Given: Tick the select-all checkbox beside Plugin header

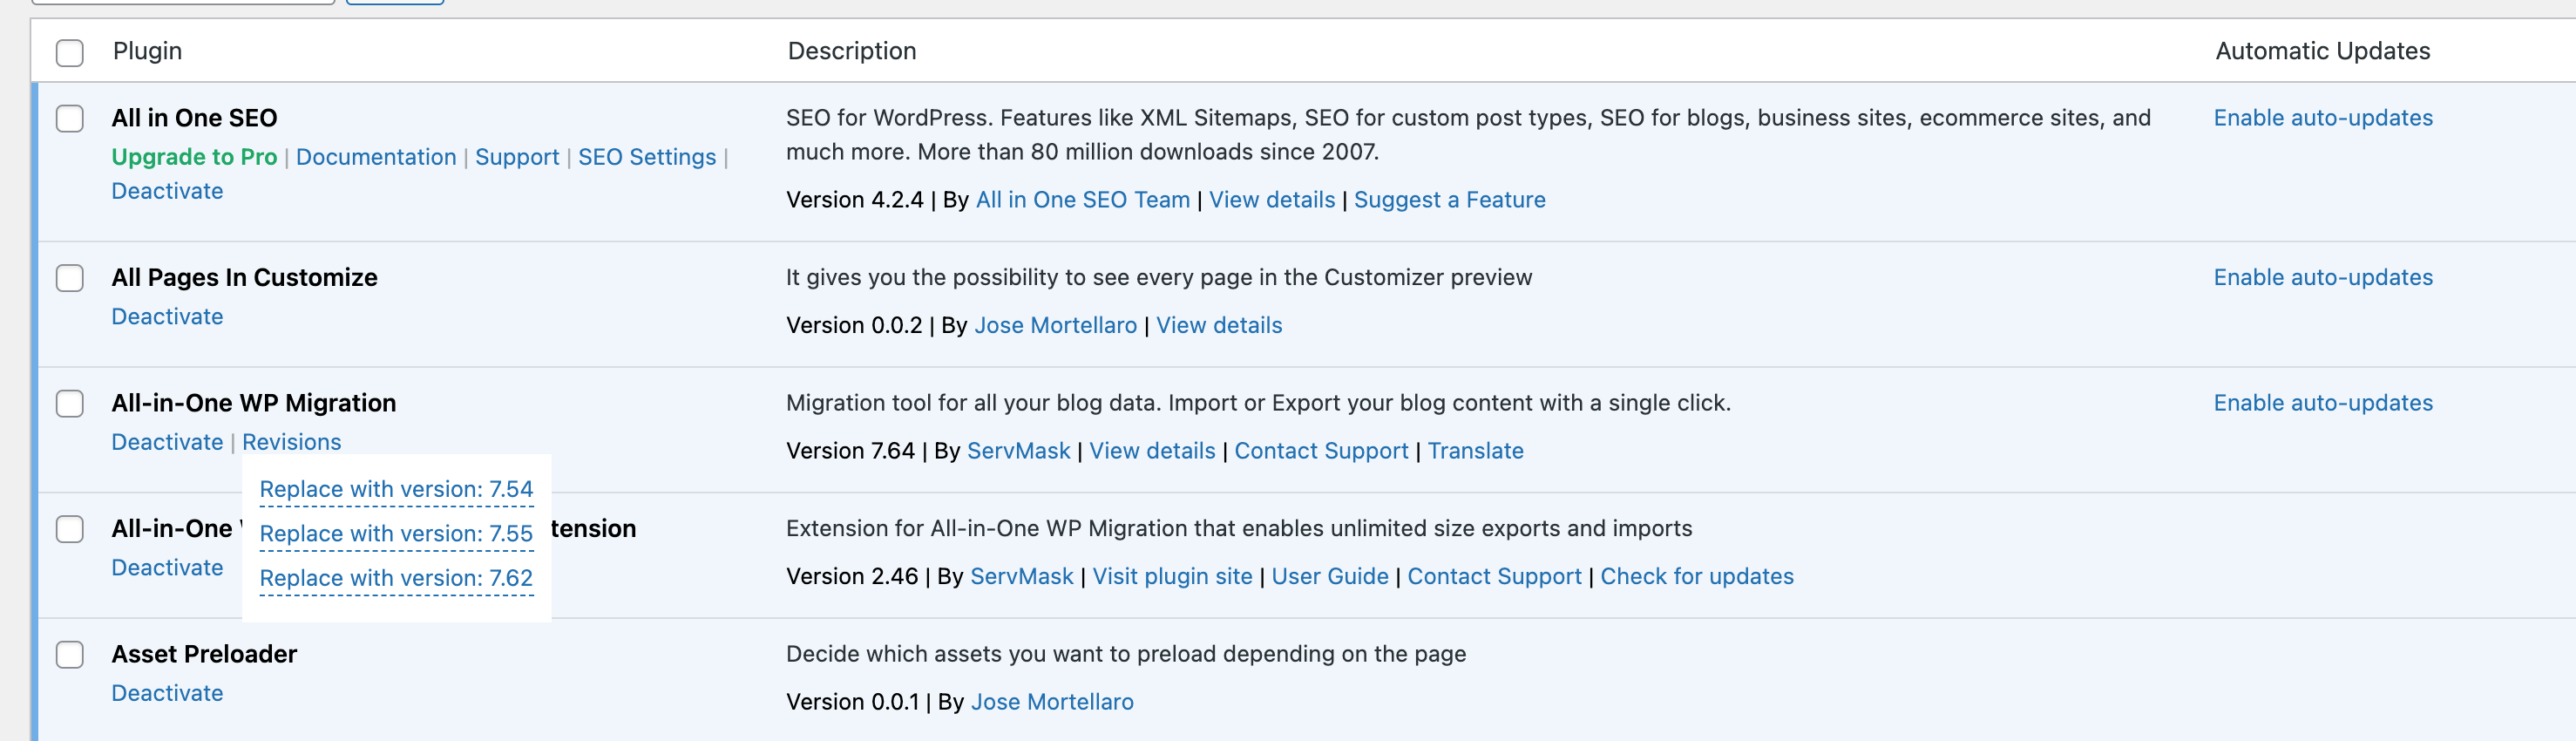Looking at the screenshot, I should (x=70, y=52).
